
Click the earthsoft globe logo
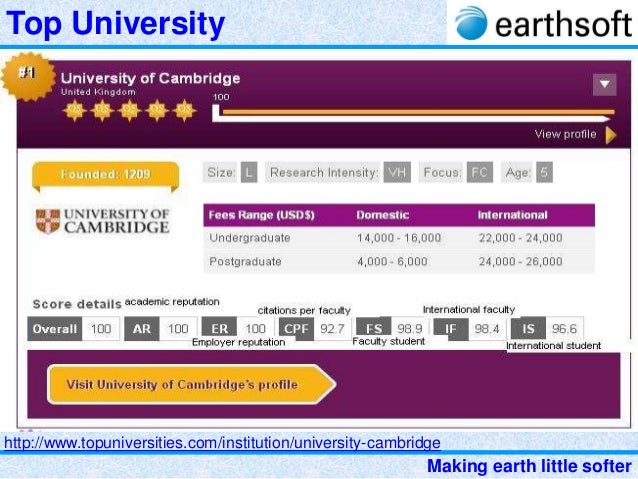[x=471, y=23]
